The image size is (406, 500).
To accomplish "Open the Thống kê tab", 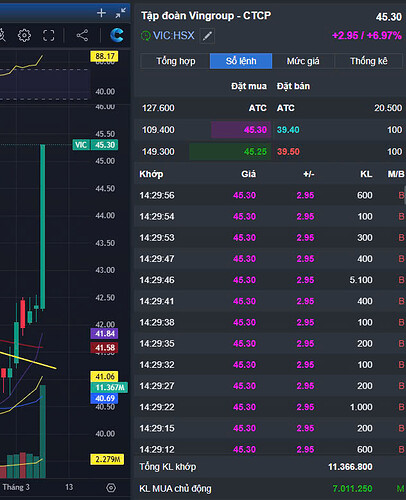I will coord(368,61).
